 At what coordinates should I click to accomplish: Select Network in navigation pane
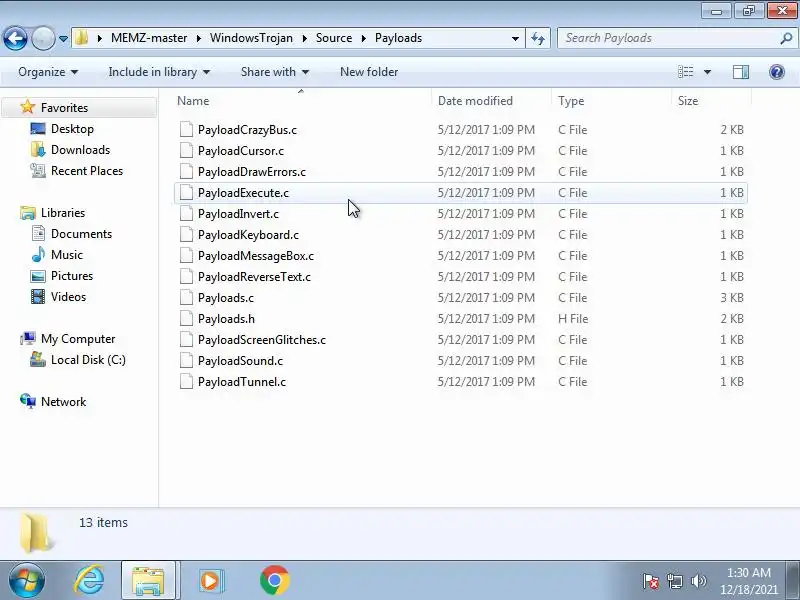point(63,402)
